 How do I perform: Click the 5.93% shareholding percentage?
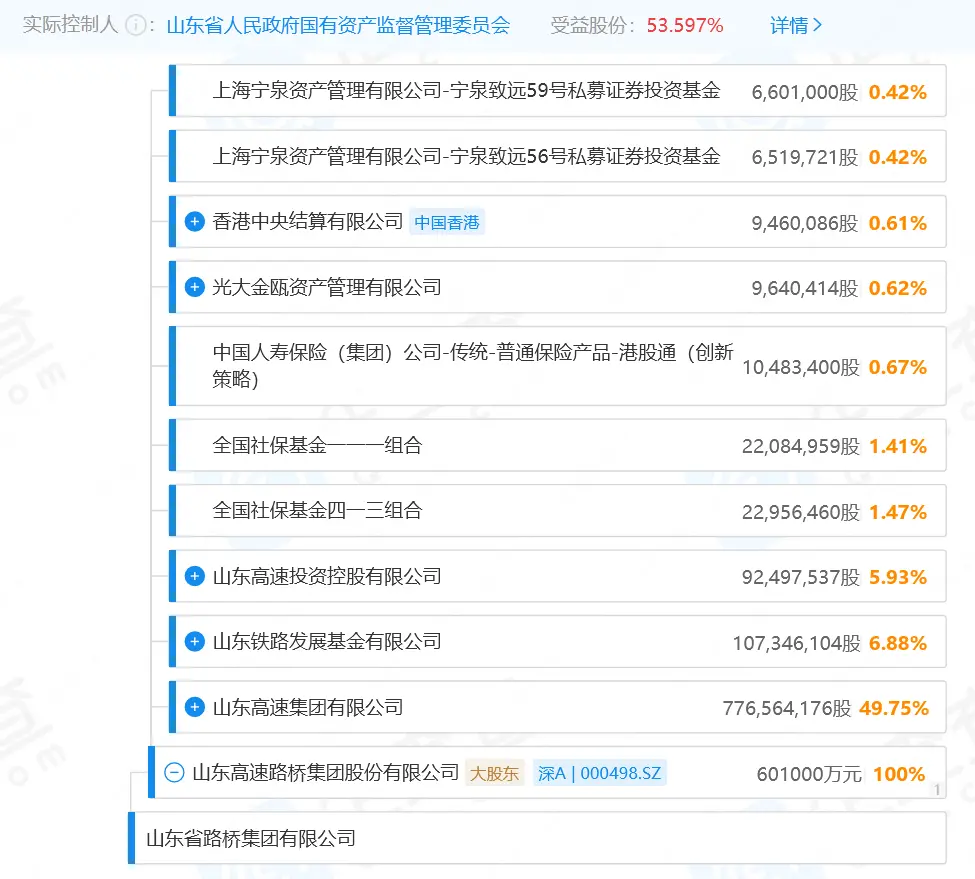(x=898, y=577)
